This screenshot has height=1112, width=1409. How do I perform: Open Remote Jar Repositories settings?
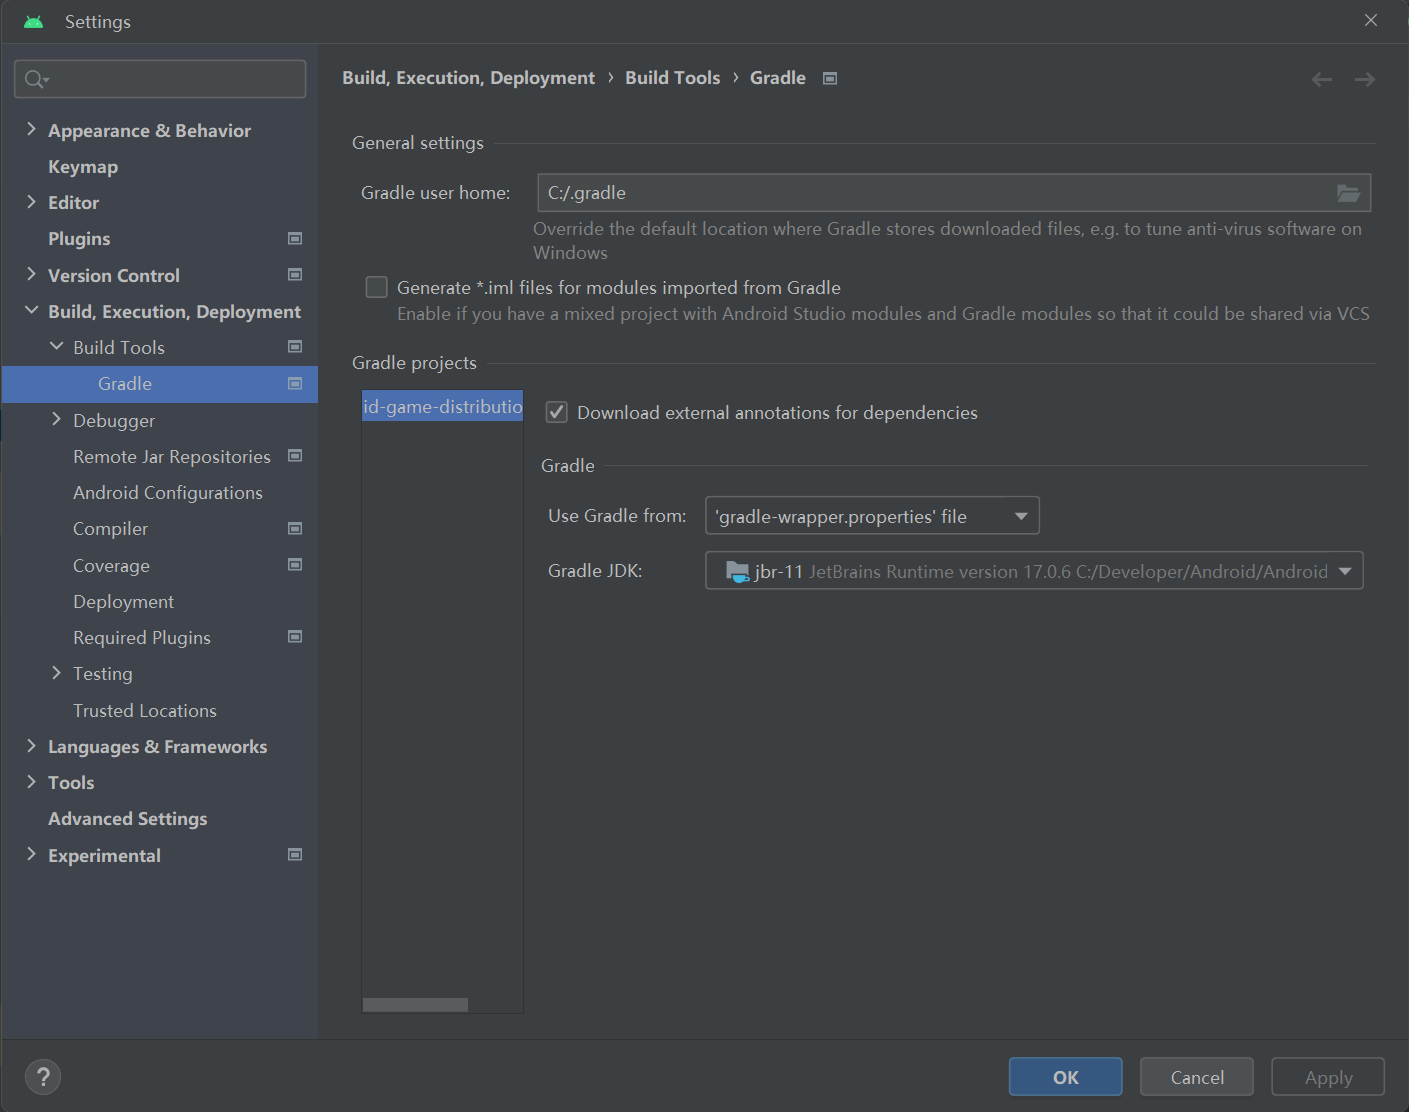(172, 457)
